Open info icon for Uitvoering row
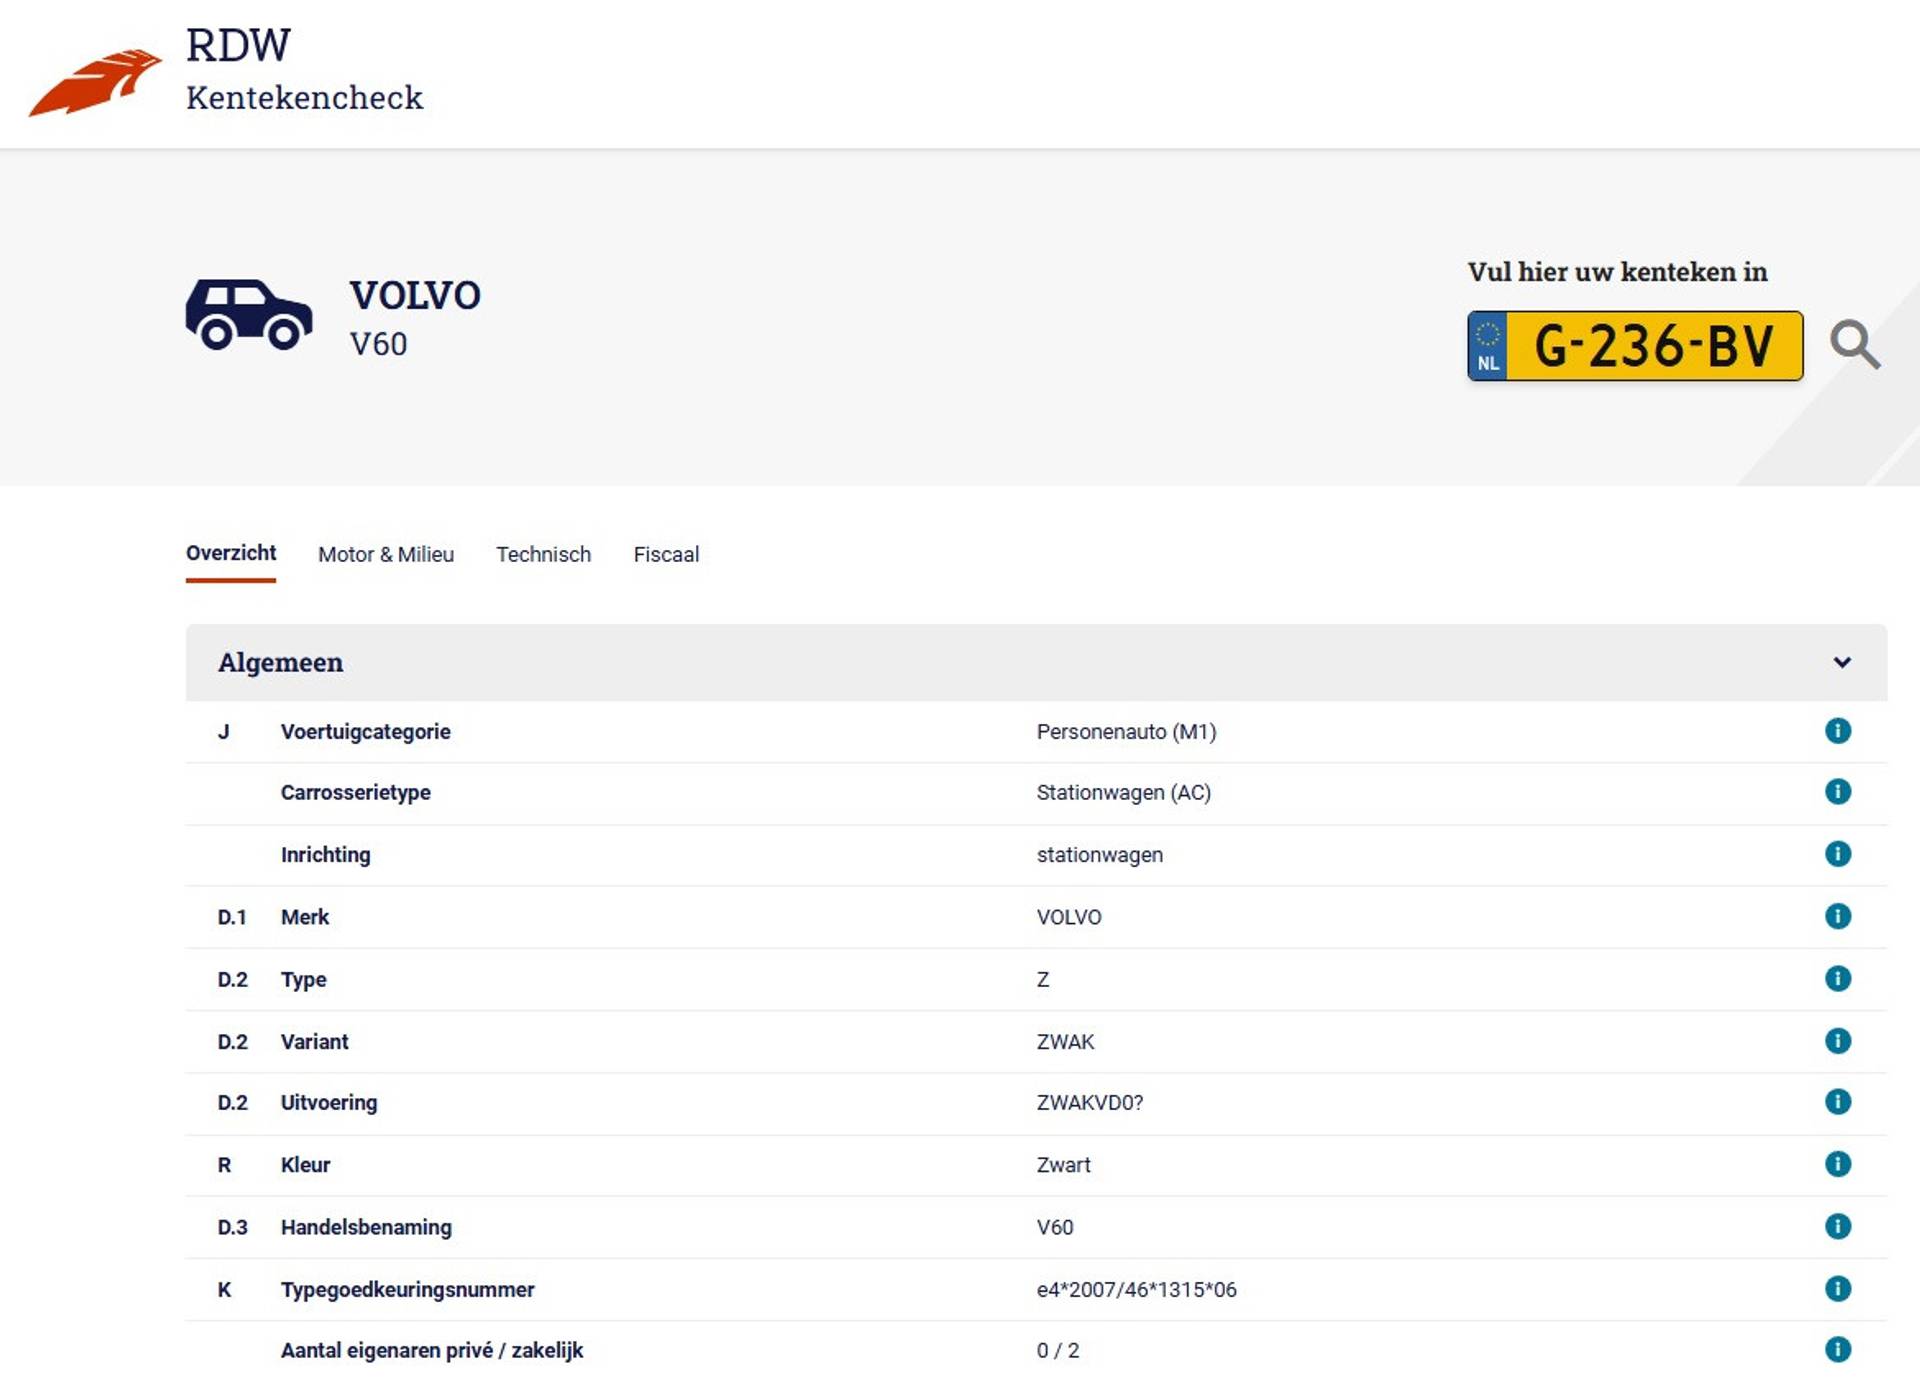The height and width of the screenshot is (1387, 1920). point(1837,1102)
